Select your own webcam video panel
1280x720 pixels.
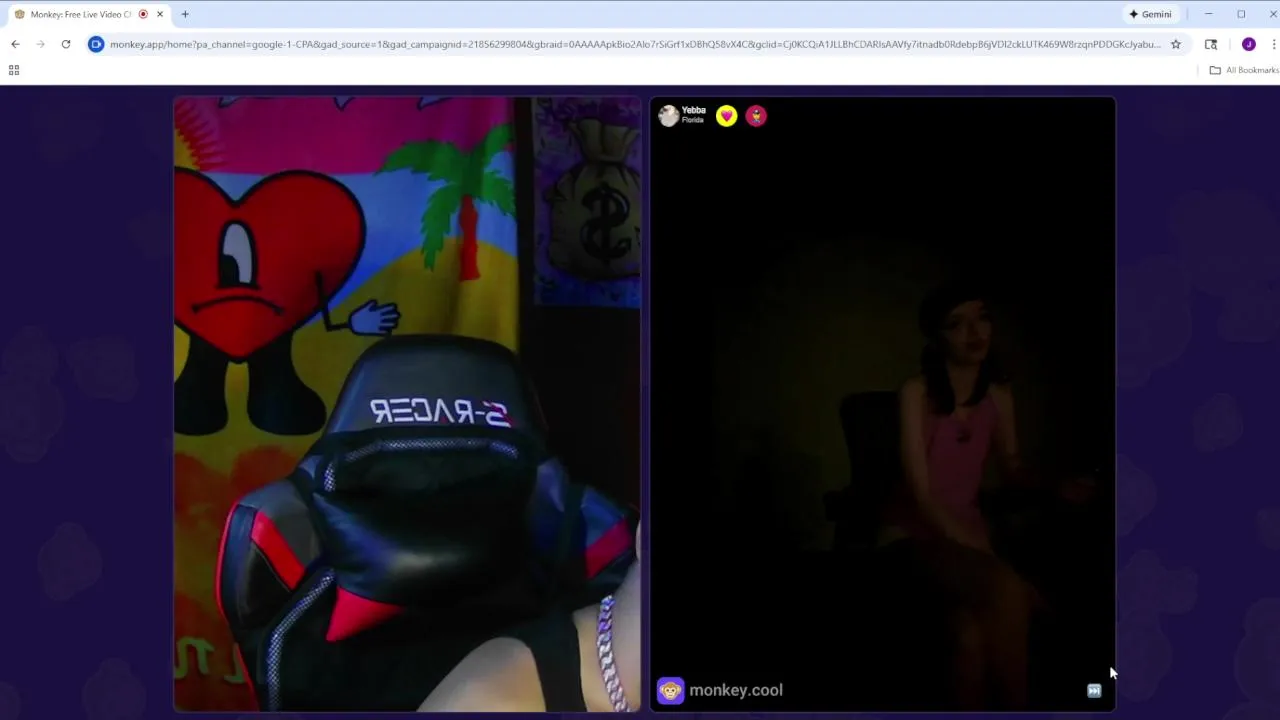[407, 404]
